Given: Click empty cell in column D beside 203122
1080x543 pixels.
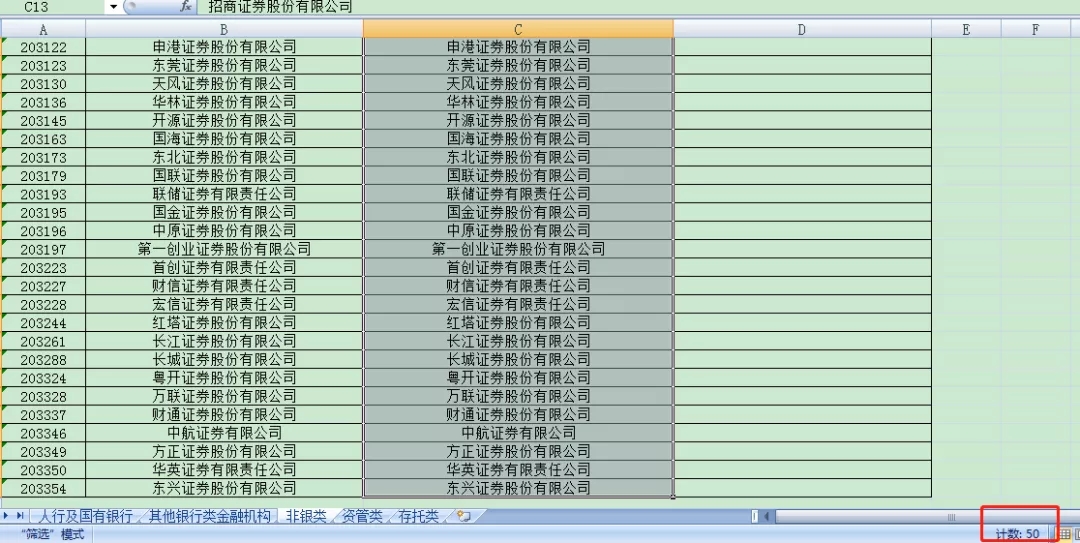Looking at the screenshot, I should coord(802,47).
